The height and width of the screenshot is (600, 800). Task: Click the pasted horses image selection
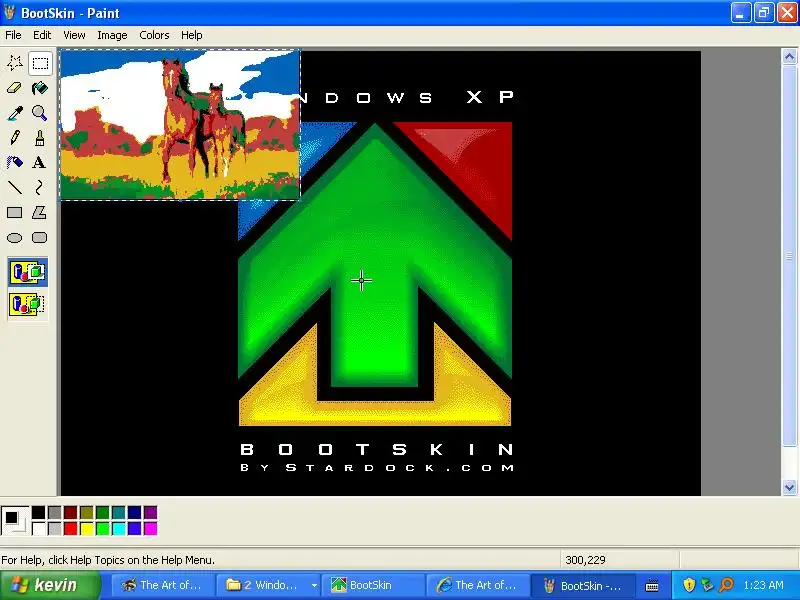180,125
